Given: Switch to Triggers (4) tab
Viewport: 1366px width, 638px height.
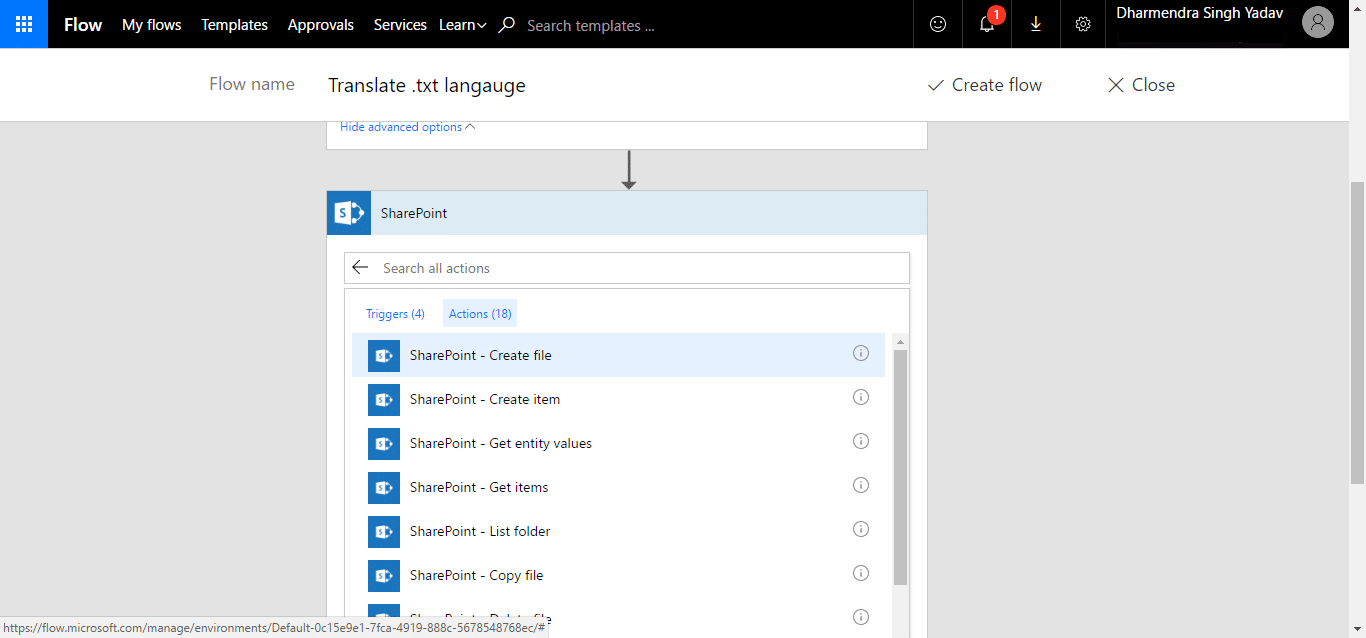Looking at the screenshot, I should click(395, 314).
